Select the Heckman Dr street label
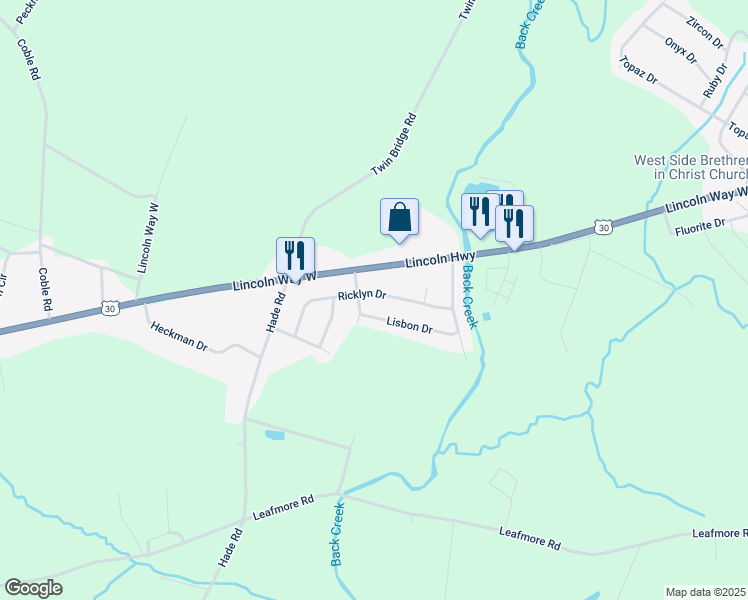Image resolution: width=748 pixels, height=600 pixels. 179,336
